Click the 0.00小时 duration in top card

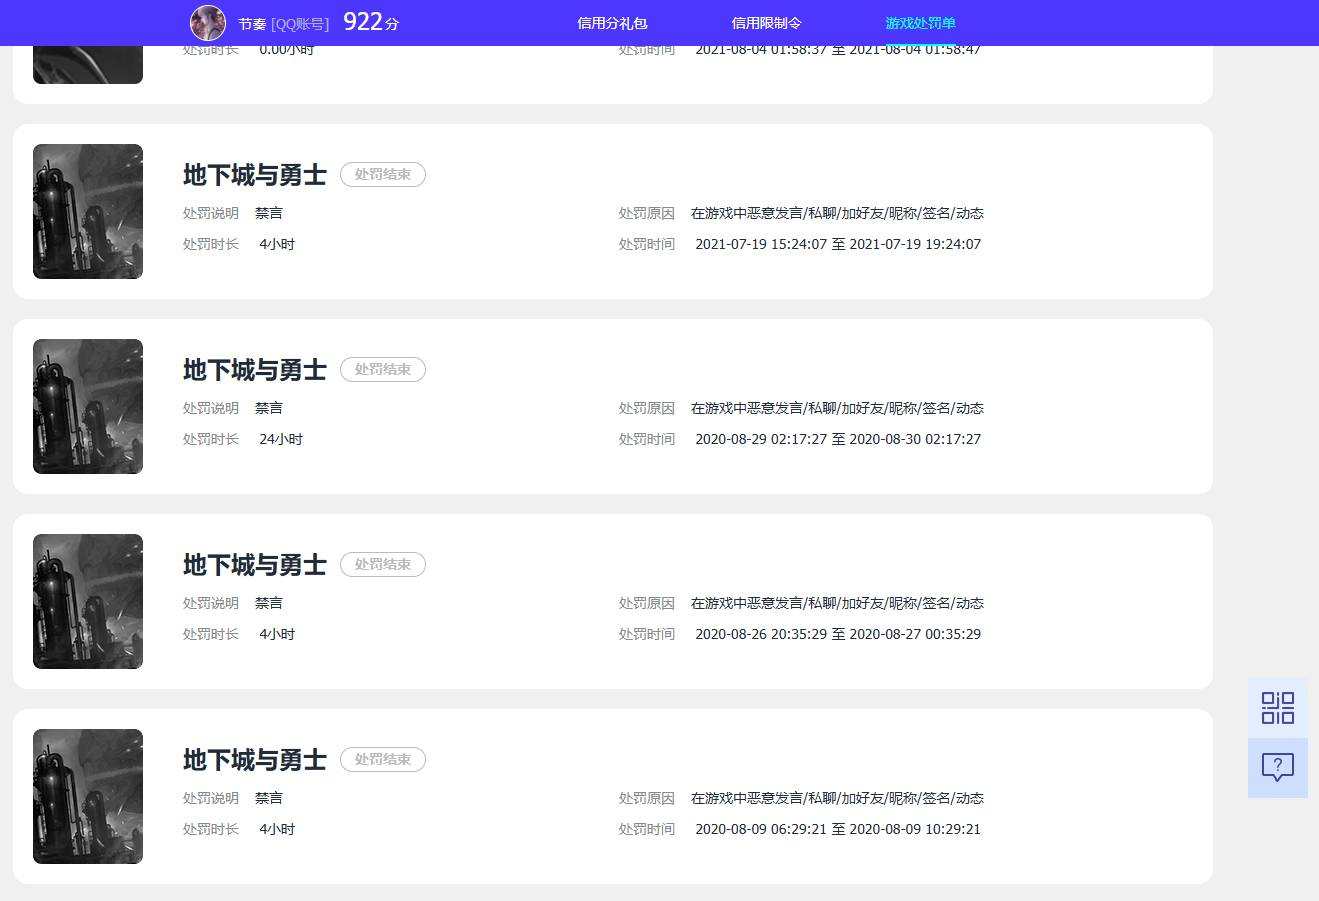(287, 50)
